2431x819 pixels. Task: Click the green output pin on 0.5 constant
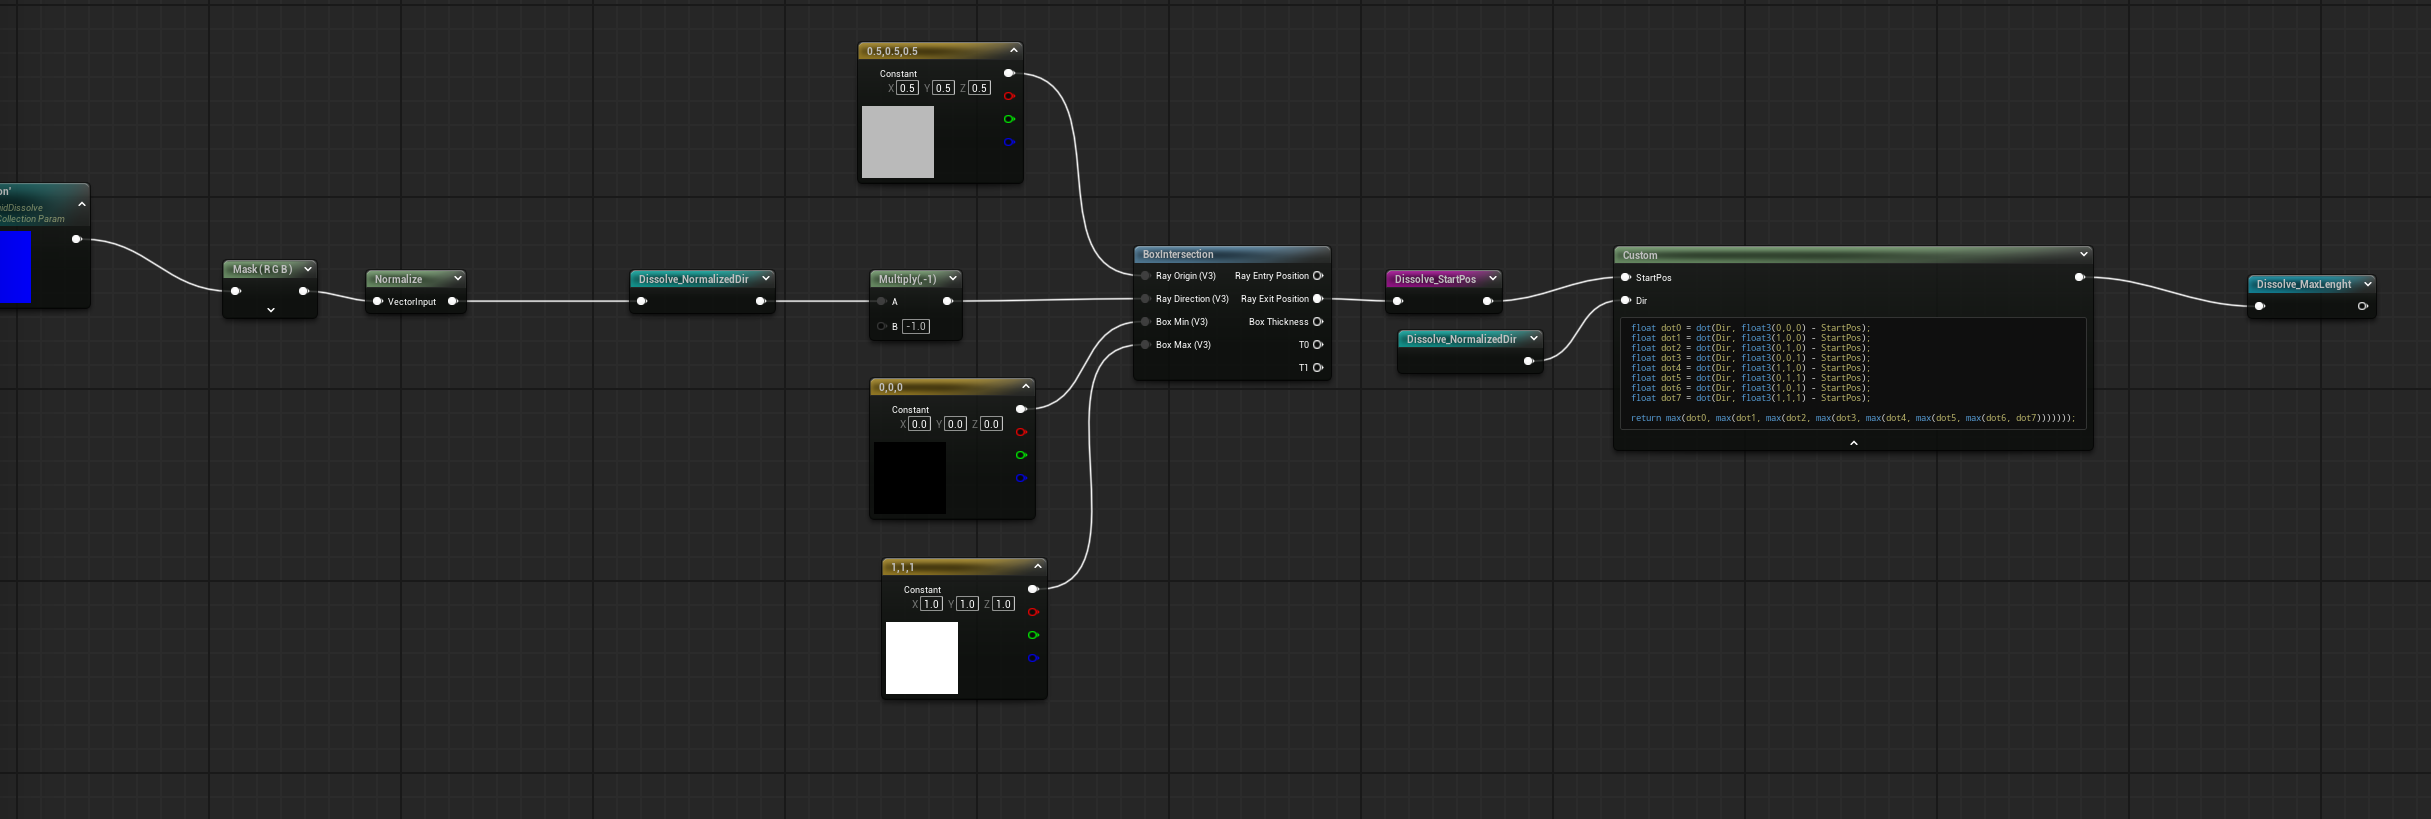pyautogui.click(x=1009, y=119)
